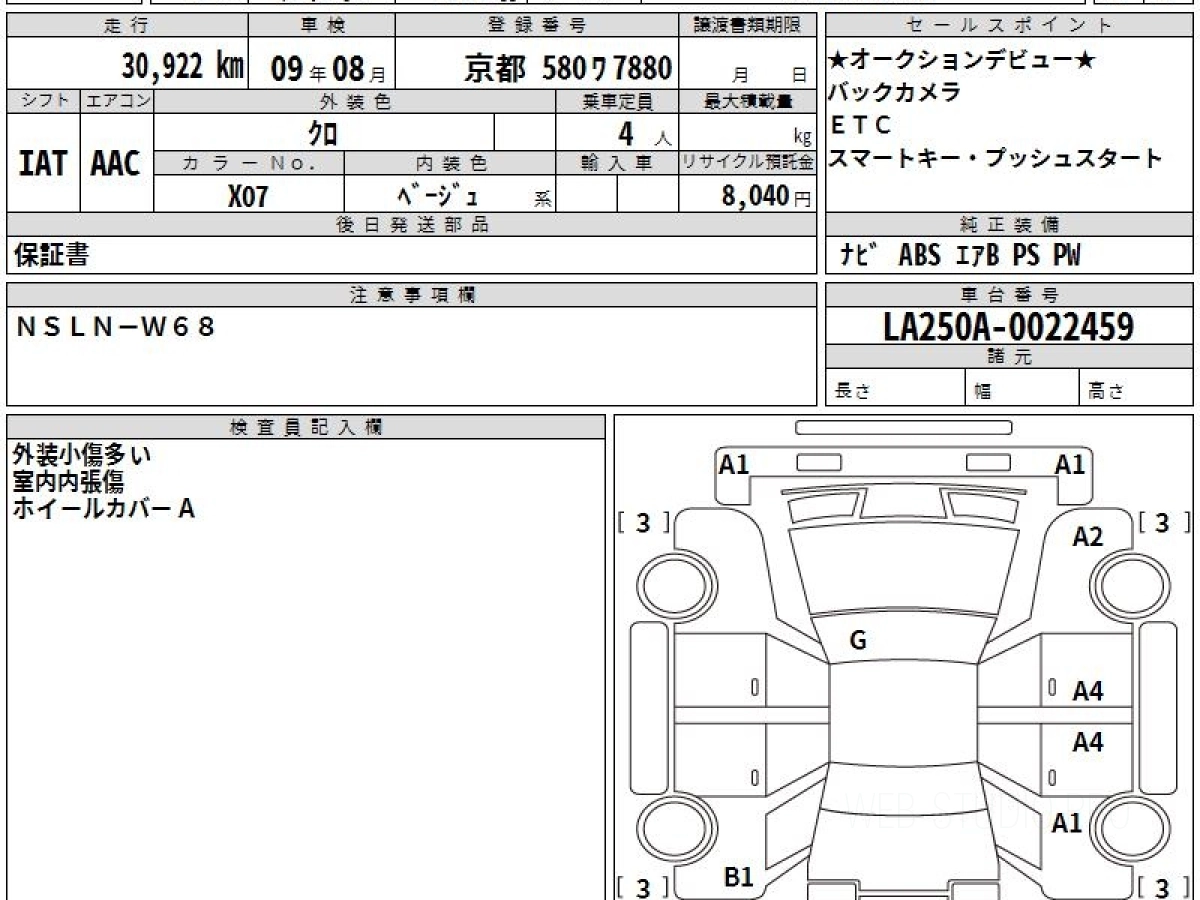Click the B1 damage mark on diagram
Viewport: 1200px width, 900px height.
tap(738, 877)
